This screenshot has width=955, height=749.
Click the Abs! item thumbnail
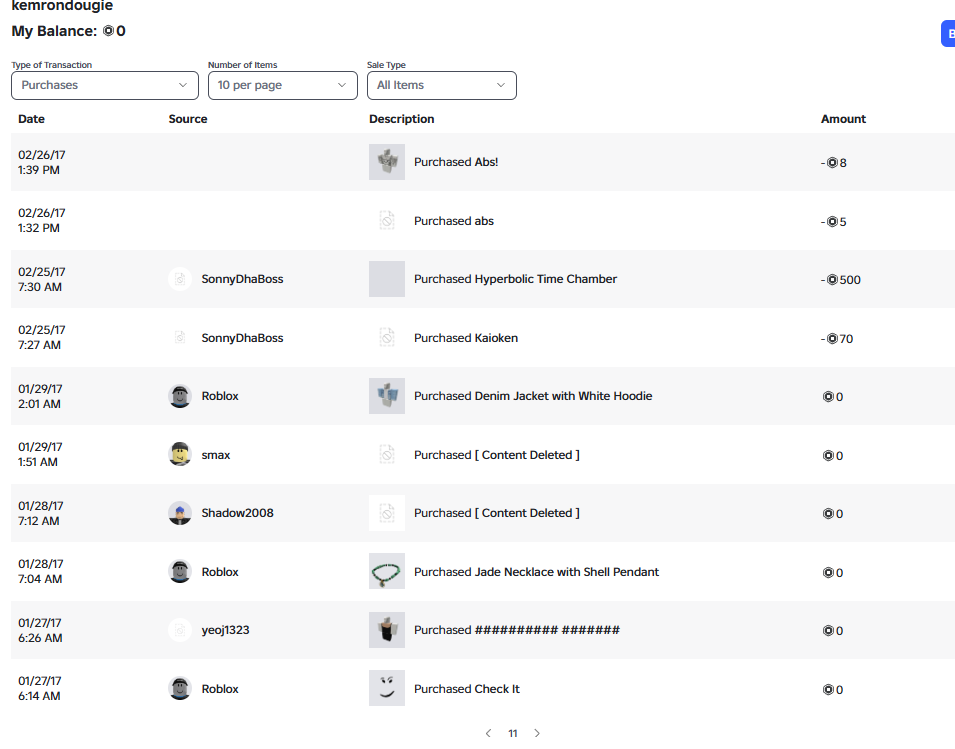coord(387,162)
